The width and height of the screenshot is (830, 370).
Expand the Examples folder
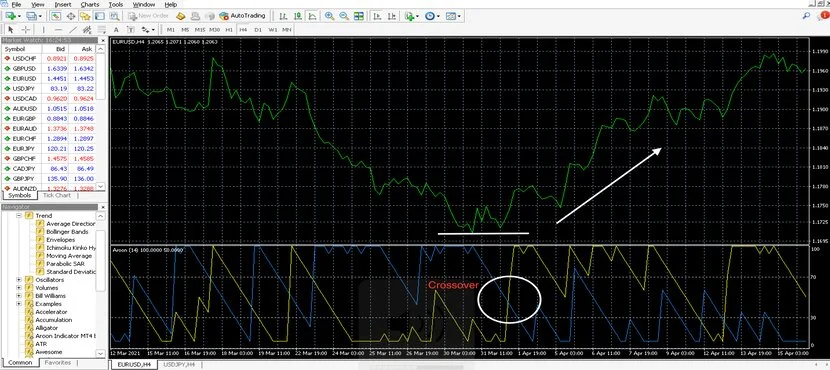click(20, 304)
